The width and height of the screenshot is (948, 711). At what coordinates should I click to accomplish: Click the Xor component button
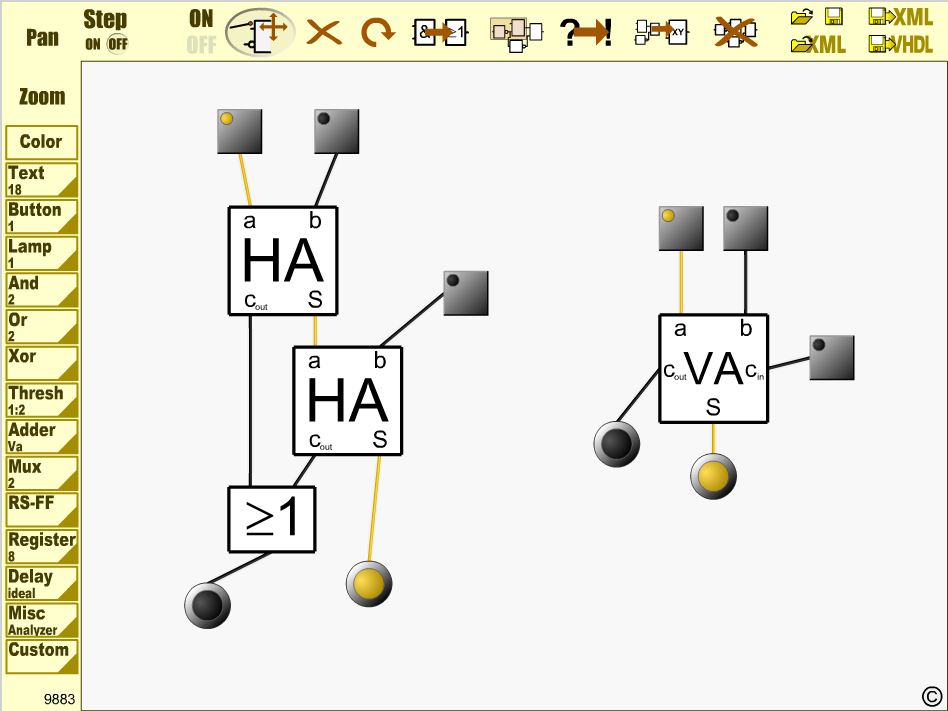click(x=41, y=362)
